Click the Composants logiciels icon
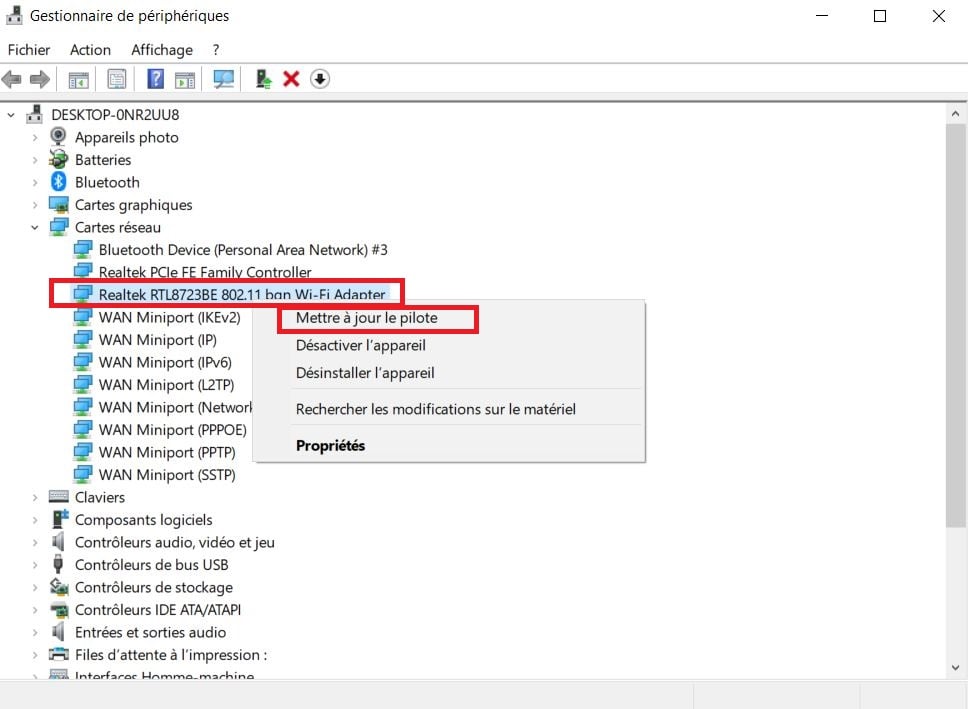 pos(59,519)
